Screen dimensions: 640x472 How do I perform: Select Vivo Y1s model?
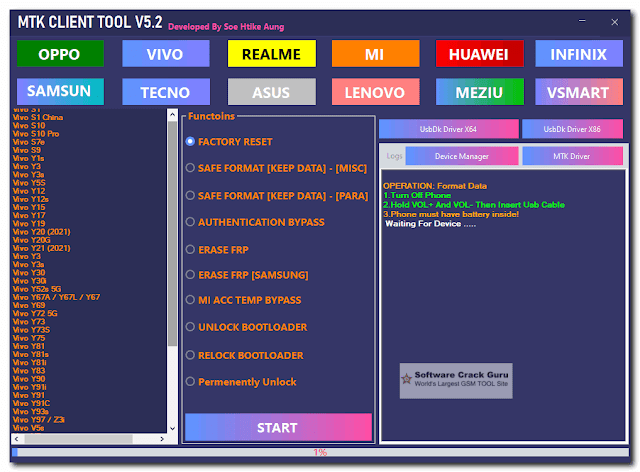28,158
